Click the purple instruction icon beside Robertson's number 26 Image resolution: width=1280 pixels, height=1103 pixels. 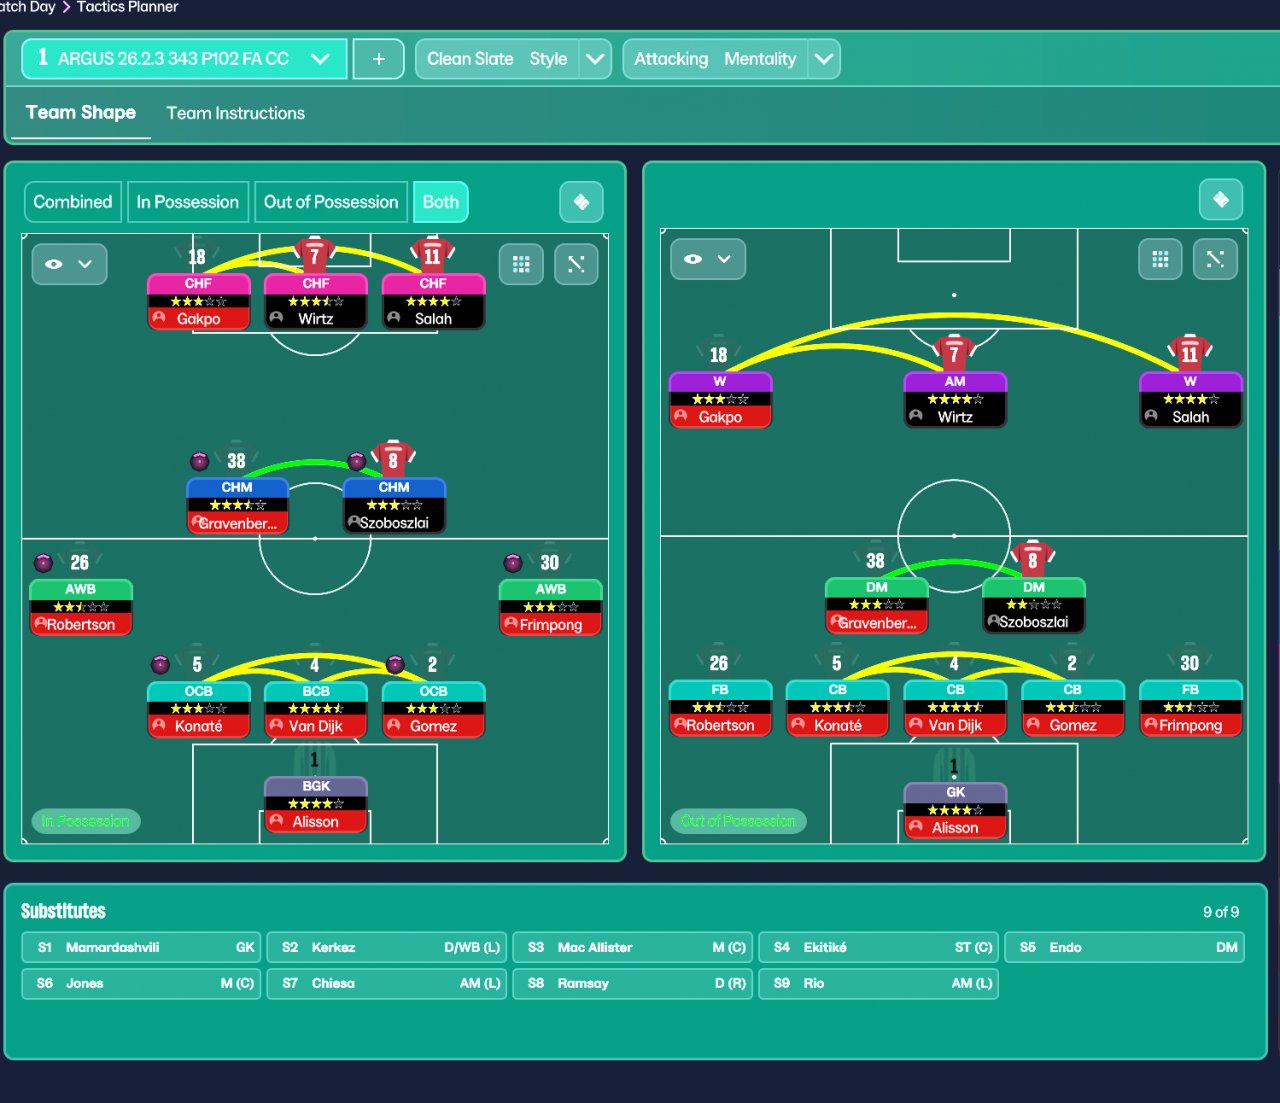click(43, 562)
